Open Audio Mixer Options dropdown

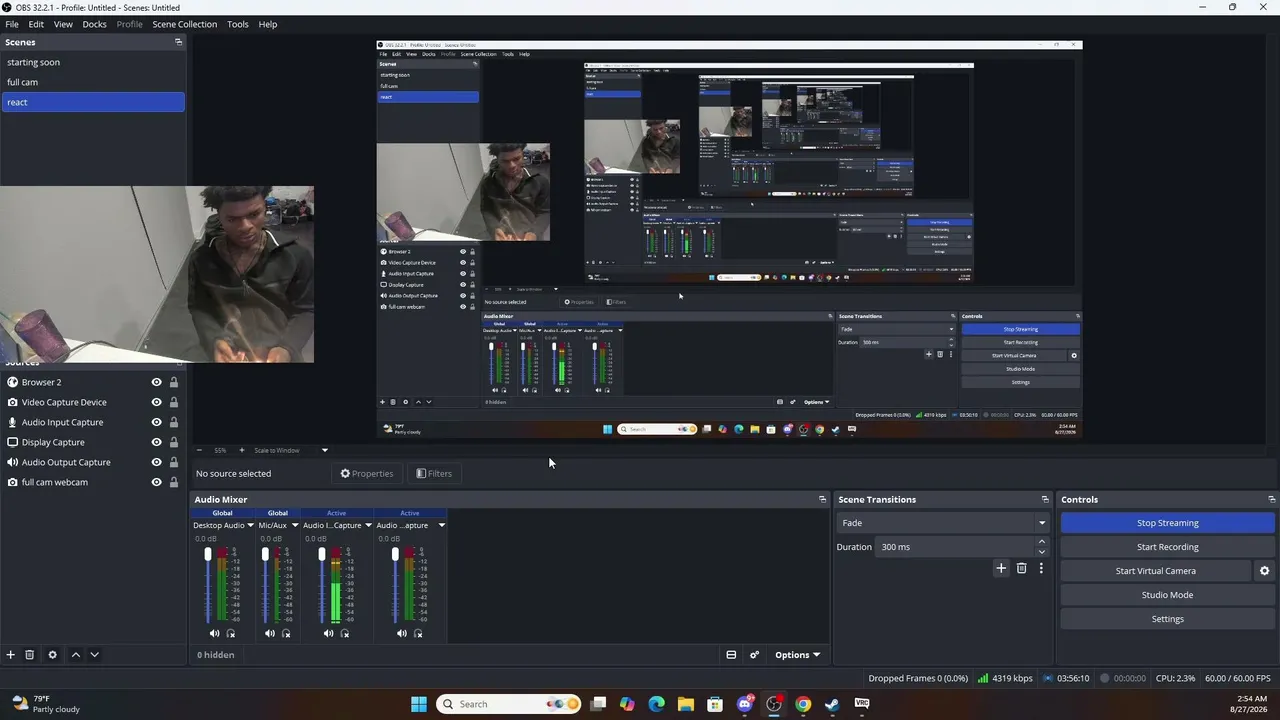(x=797, y=655)
